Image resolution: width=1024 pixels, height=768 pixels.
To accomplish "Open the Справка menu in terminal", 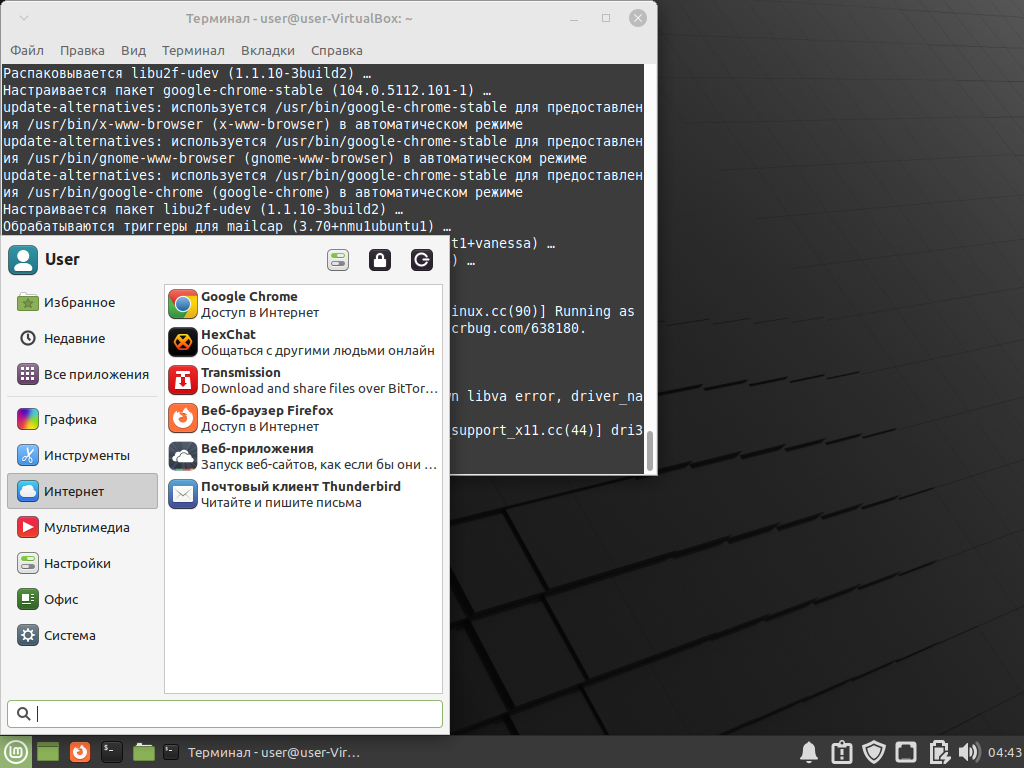I will [336, 50].
